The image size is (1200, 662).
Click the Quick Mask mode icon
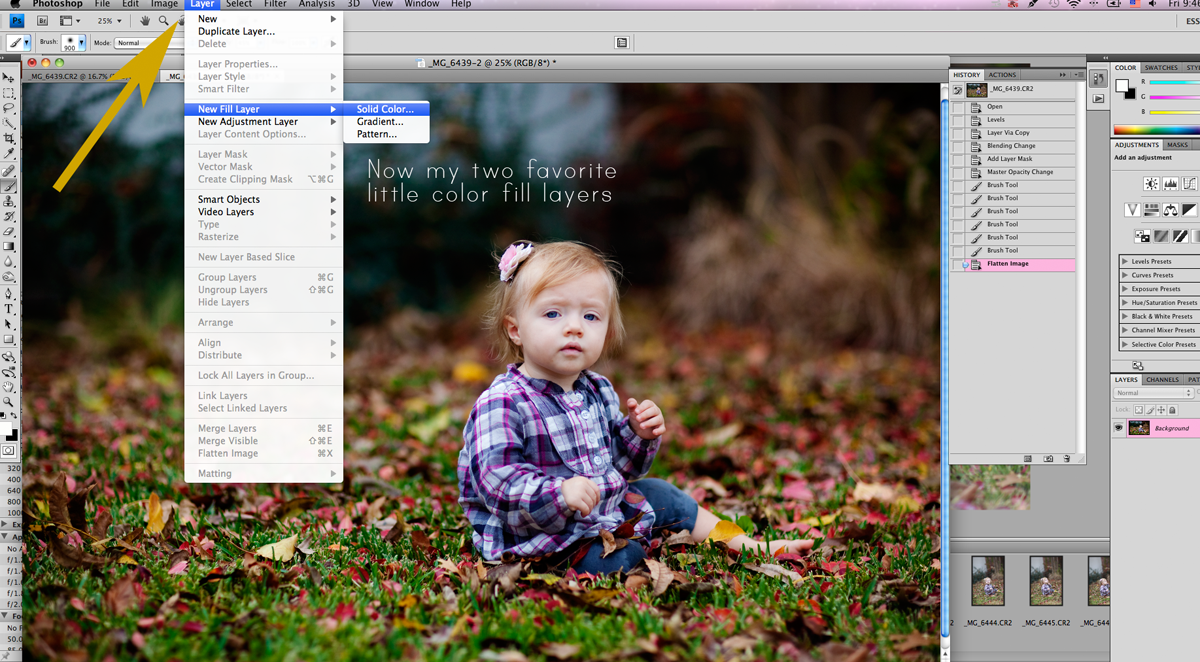click(x=9, y=451)
